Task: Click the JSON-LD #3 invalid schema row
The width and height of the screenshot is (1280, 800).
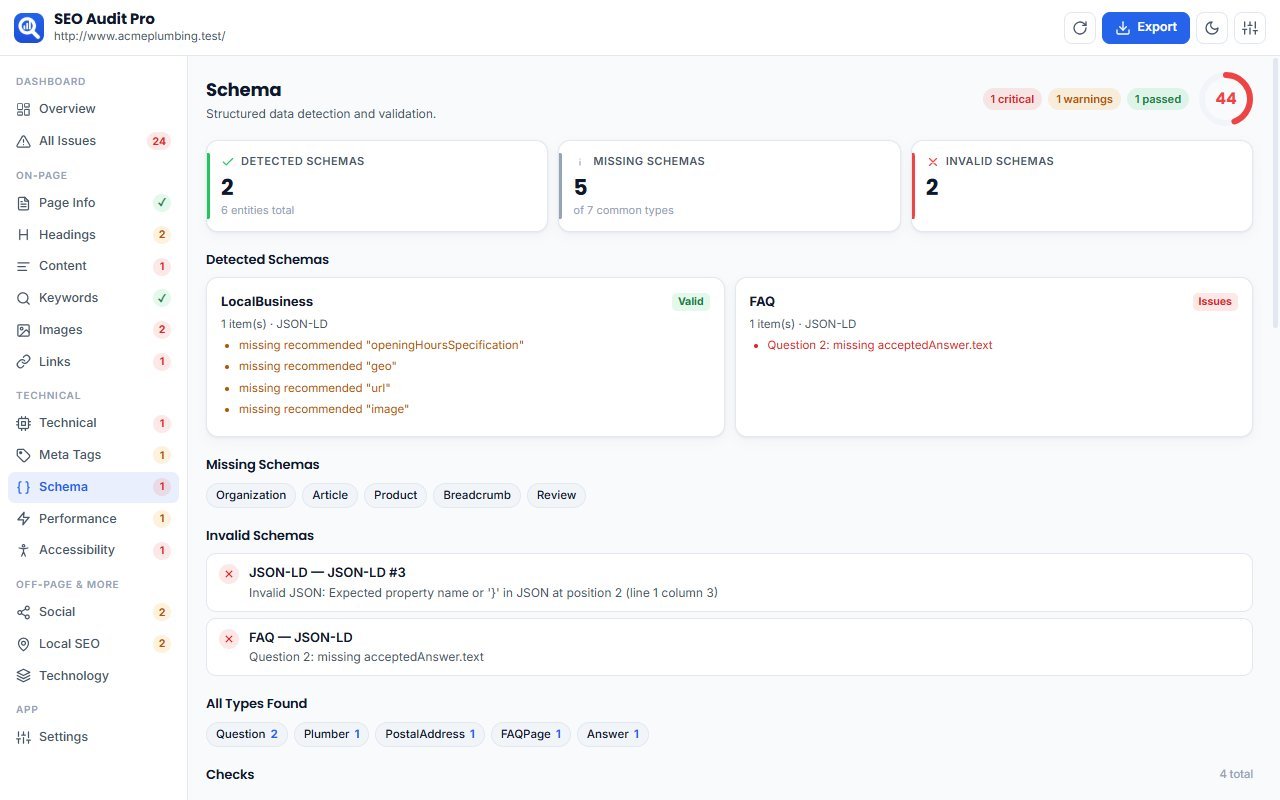Action: [x=729, y=582]
